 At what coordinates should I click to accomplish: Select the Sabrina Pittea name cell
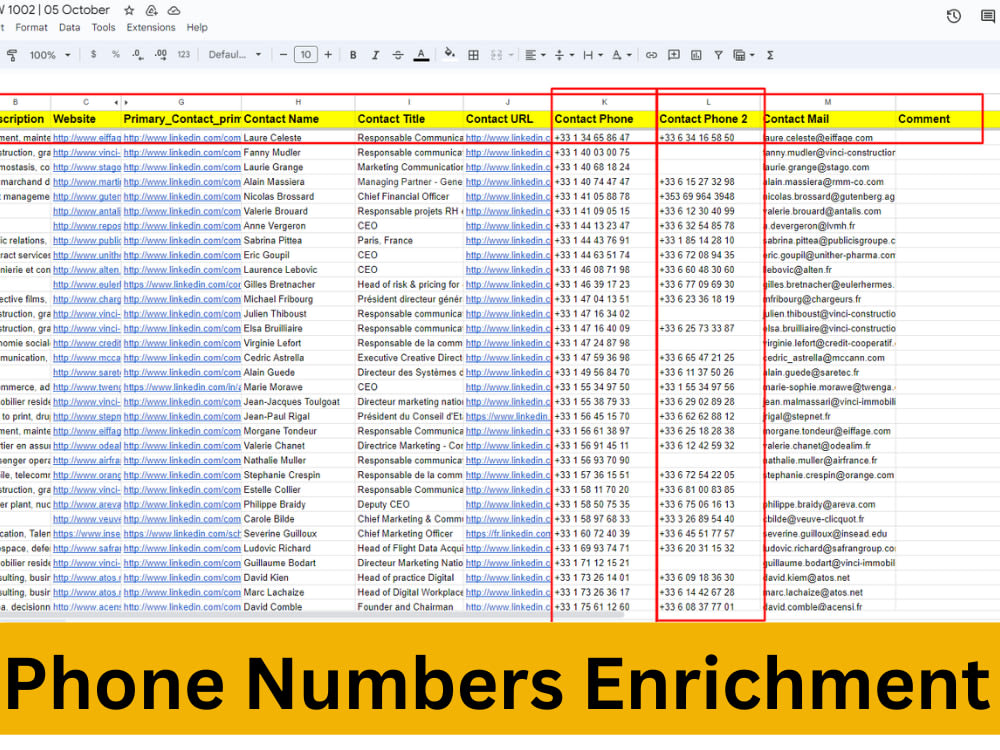click(x=298, y=240)
